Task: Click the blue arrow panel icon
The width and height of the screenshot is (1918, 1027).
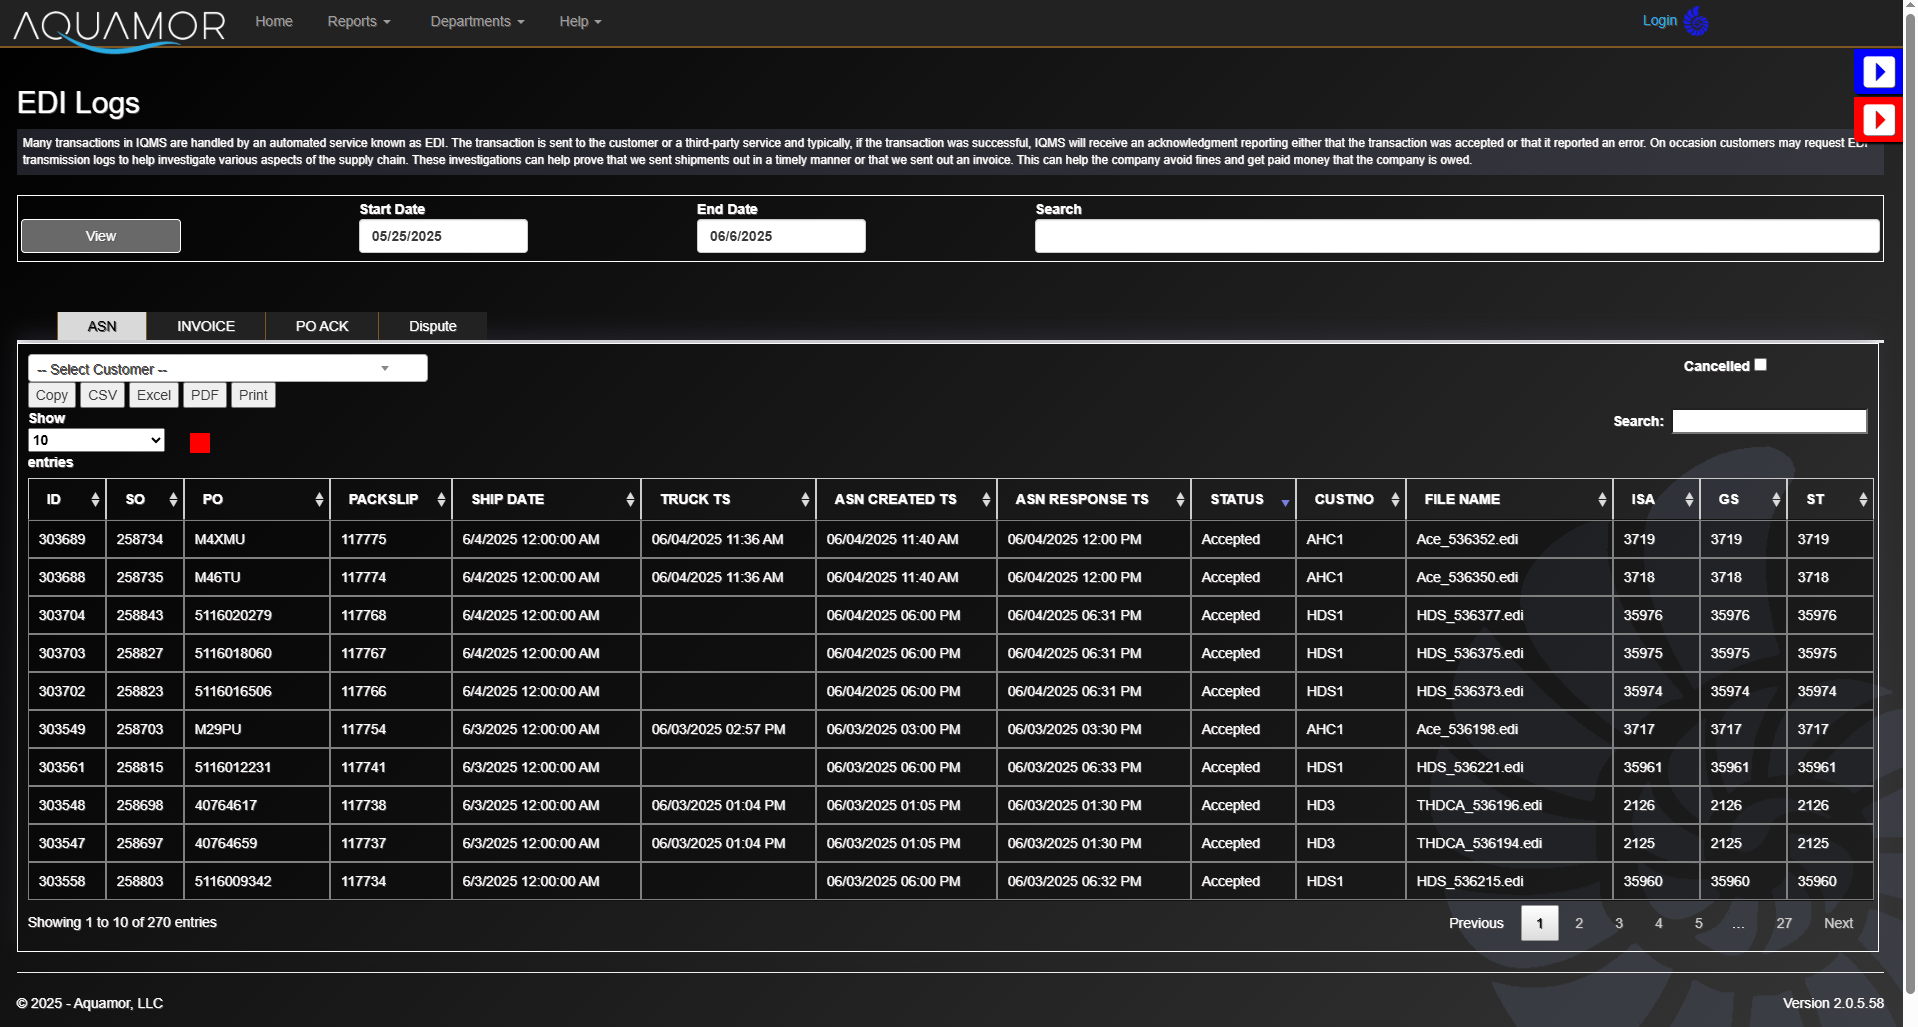Action: [x=1878, y=71]
